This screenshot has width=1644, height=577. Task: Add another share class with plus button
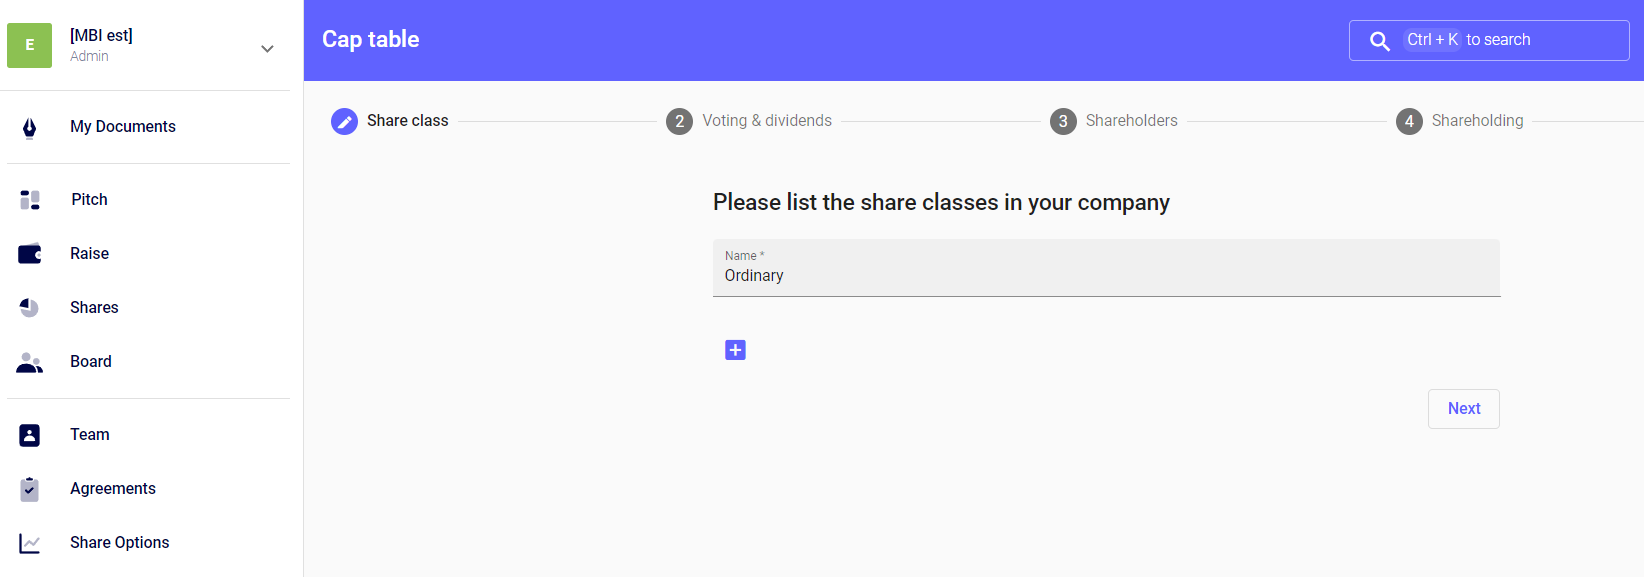click(x=735, y=350)
